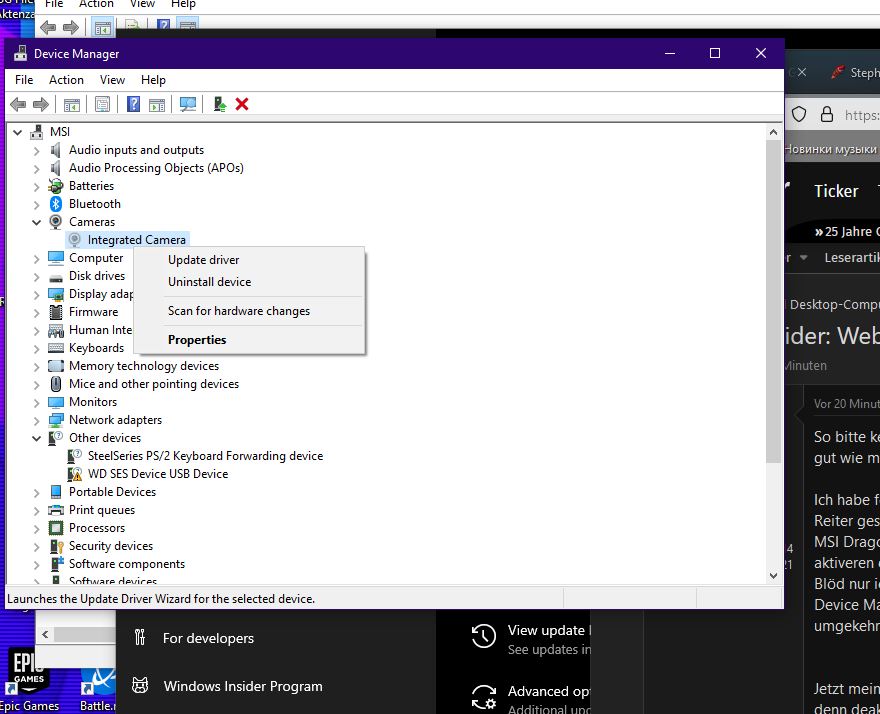880x714 pixels.
Task: Choose Uninstall device from context menu
Action: 249,282
